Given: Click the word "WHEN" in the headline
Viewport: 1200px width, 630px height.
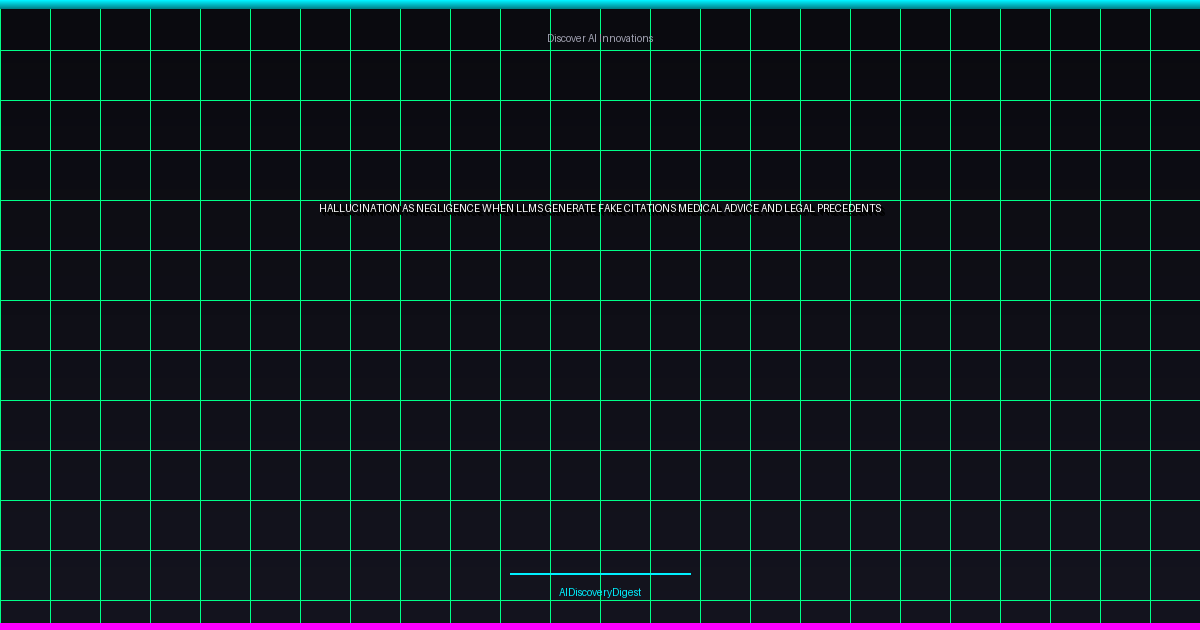Looking at the screenshot, I should coord(497,209).
